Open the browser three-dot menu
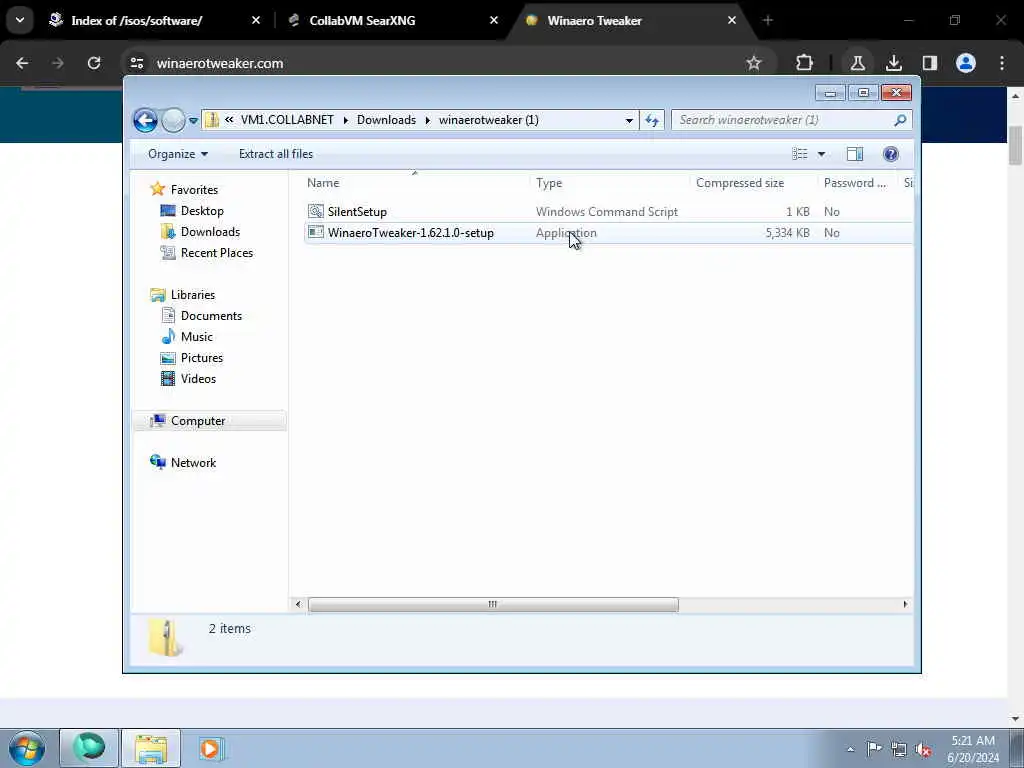Viewport: 1024px width, 768px height. coord(1002,63)
